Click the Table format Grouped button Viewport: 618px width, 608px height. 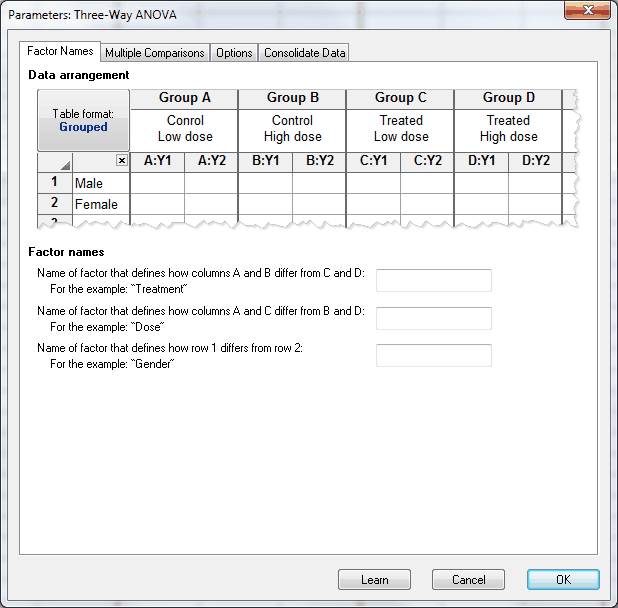pos(83,121)
